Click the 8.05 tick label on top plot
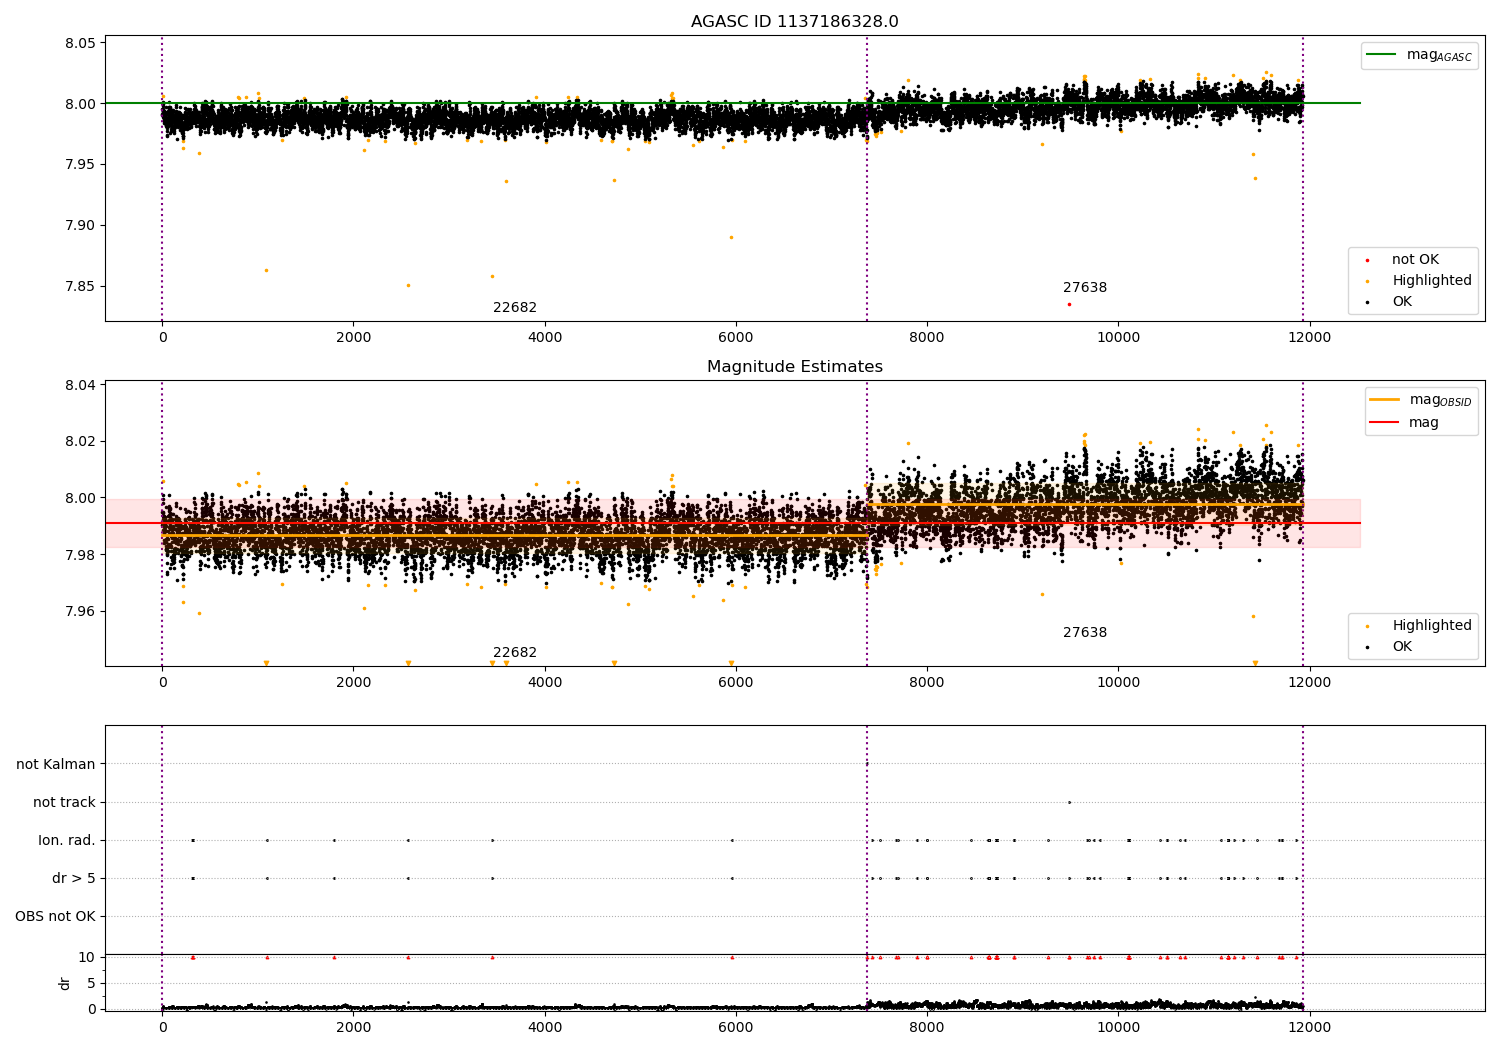The width and height of the screenshot is (1500, 1050). [x=81, y=43]
